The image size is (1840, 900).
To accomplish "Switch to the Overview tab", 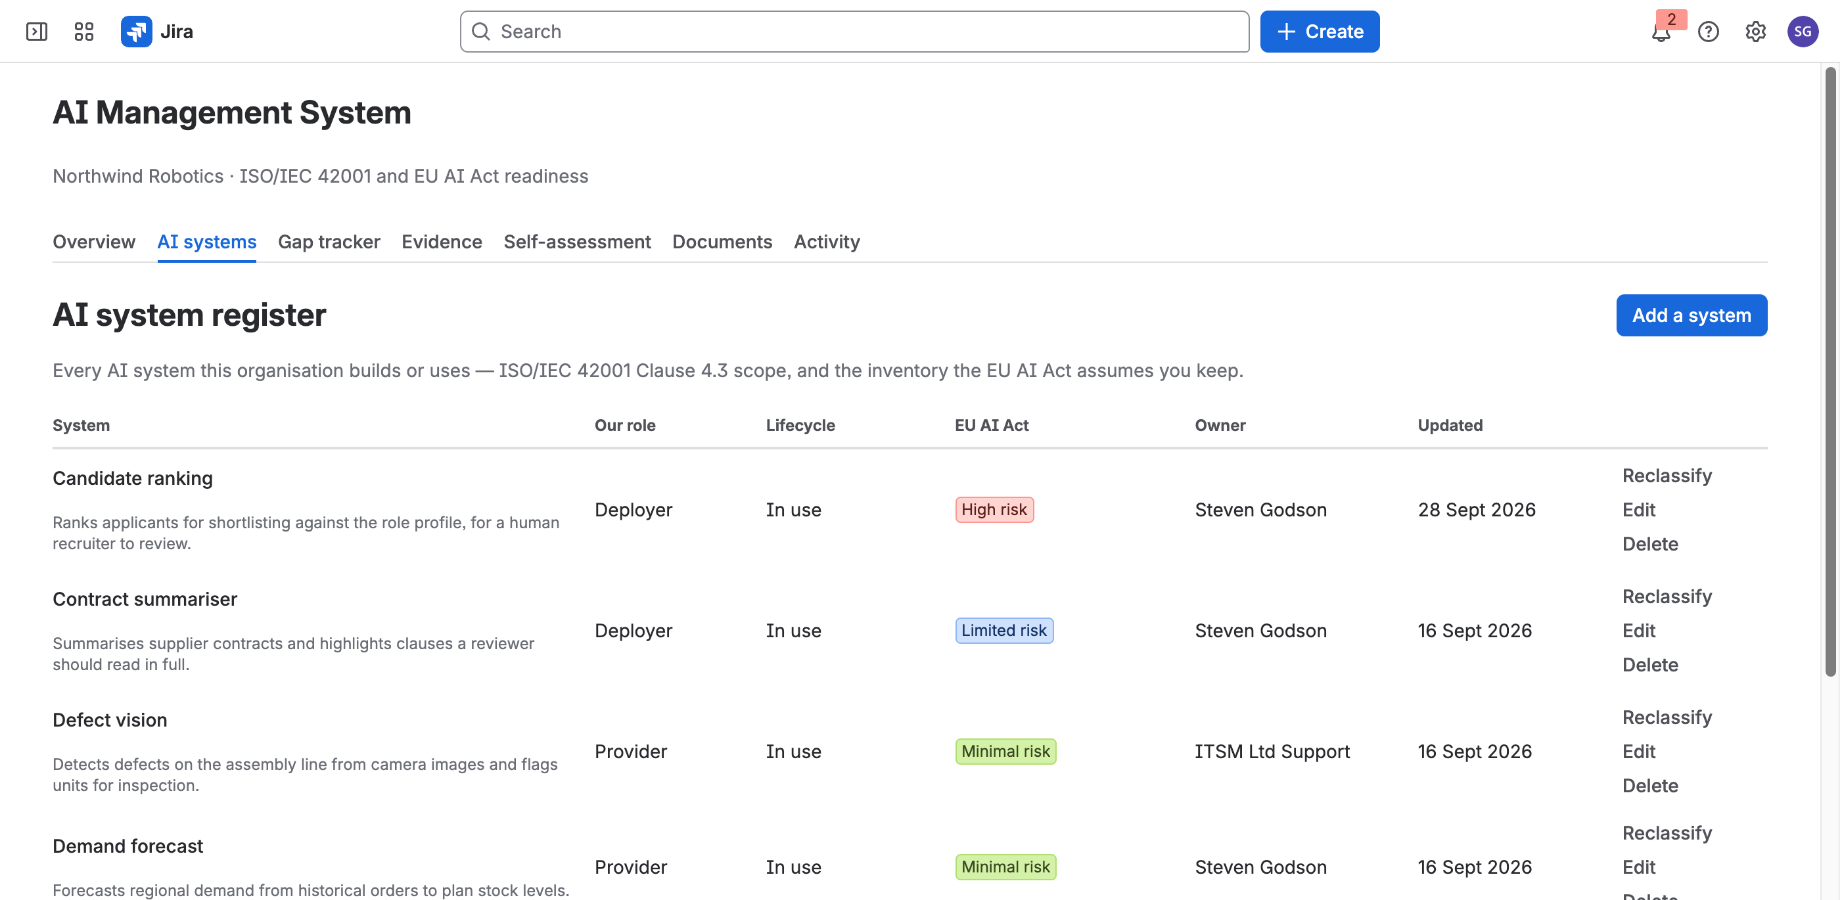I will click(94, 242).
